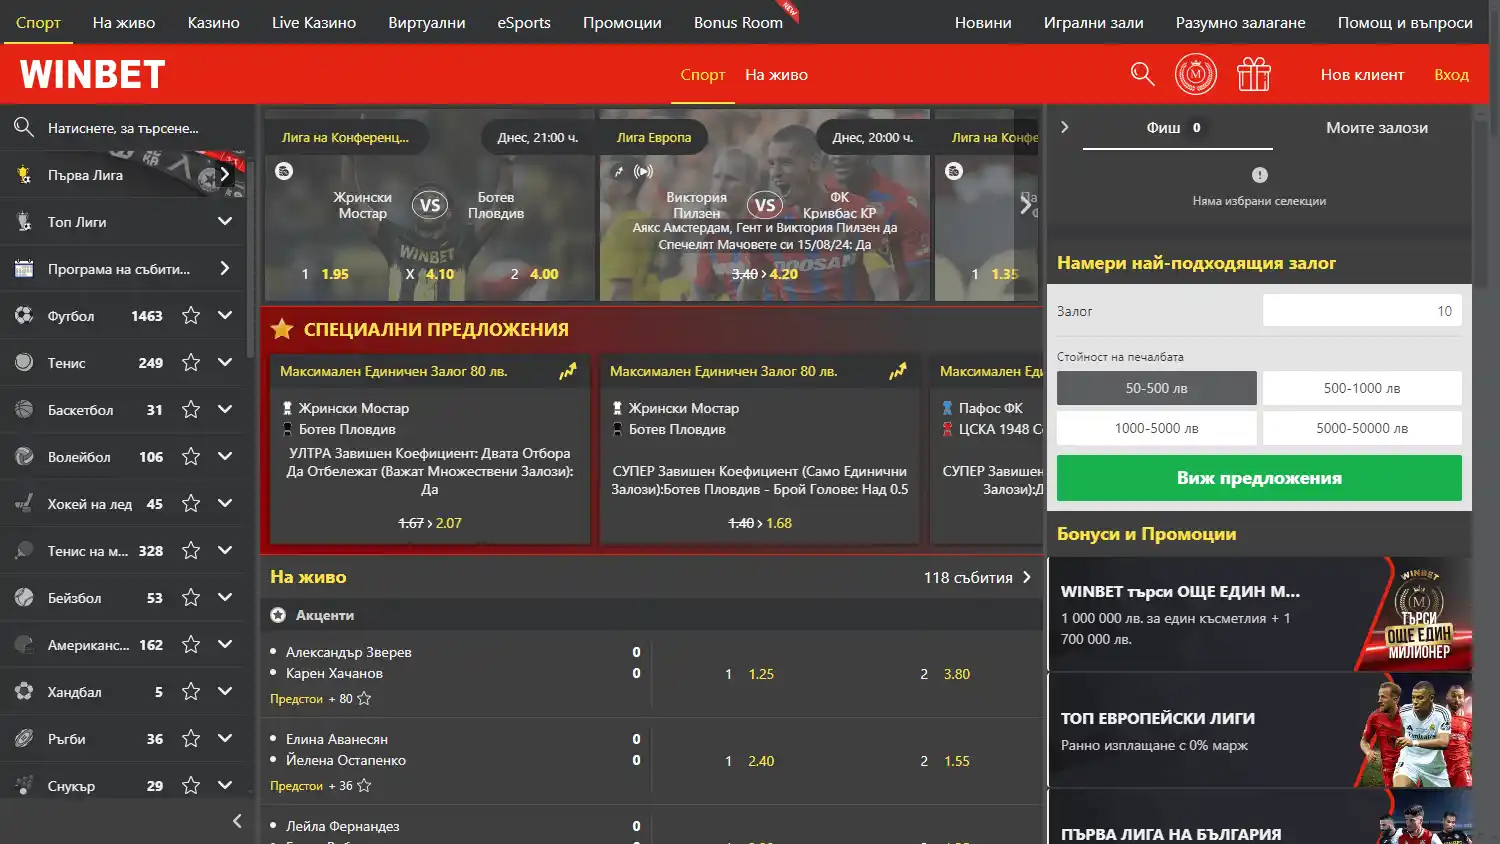Favorite the Zverev vs Khachanov match star
This screenshot has height=844, width=1500.
[x=364, y=698]
